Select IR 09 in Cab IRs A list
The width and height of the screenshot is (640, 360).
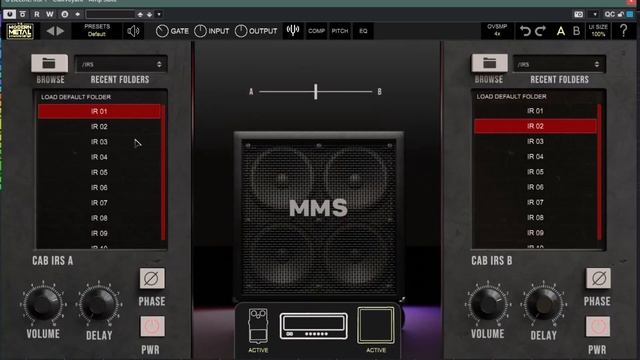tap(99, 233)
